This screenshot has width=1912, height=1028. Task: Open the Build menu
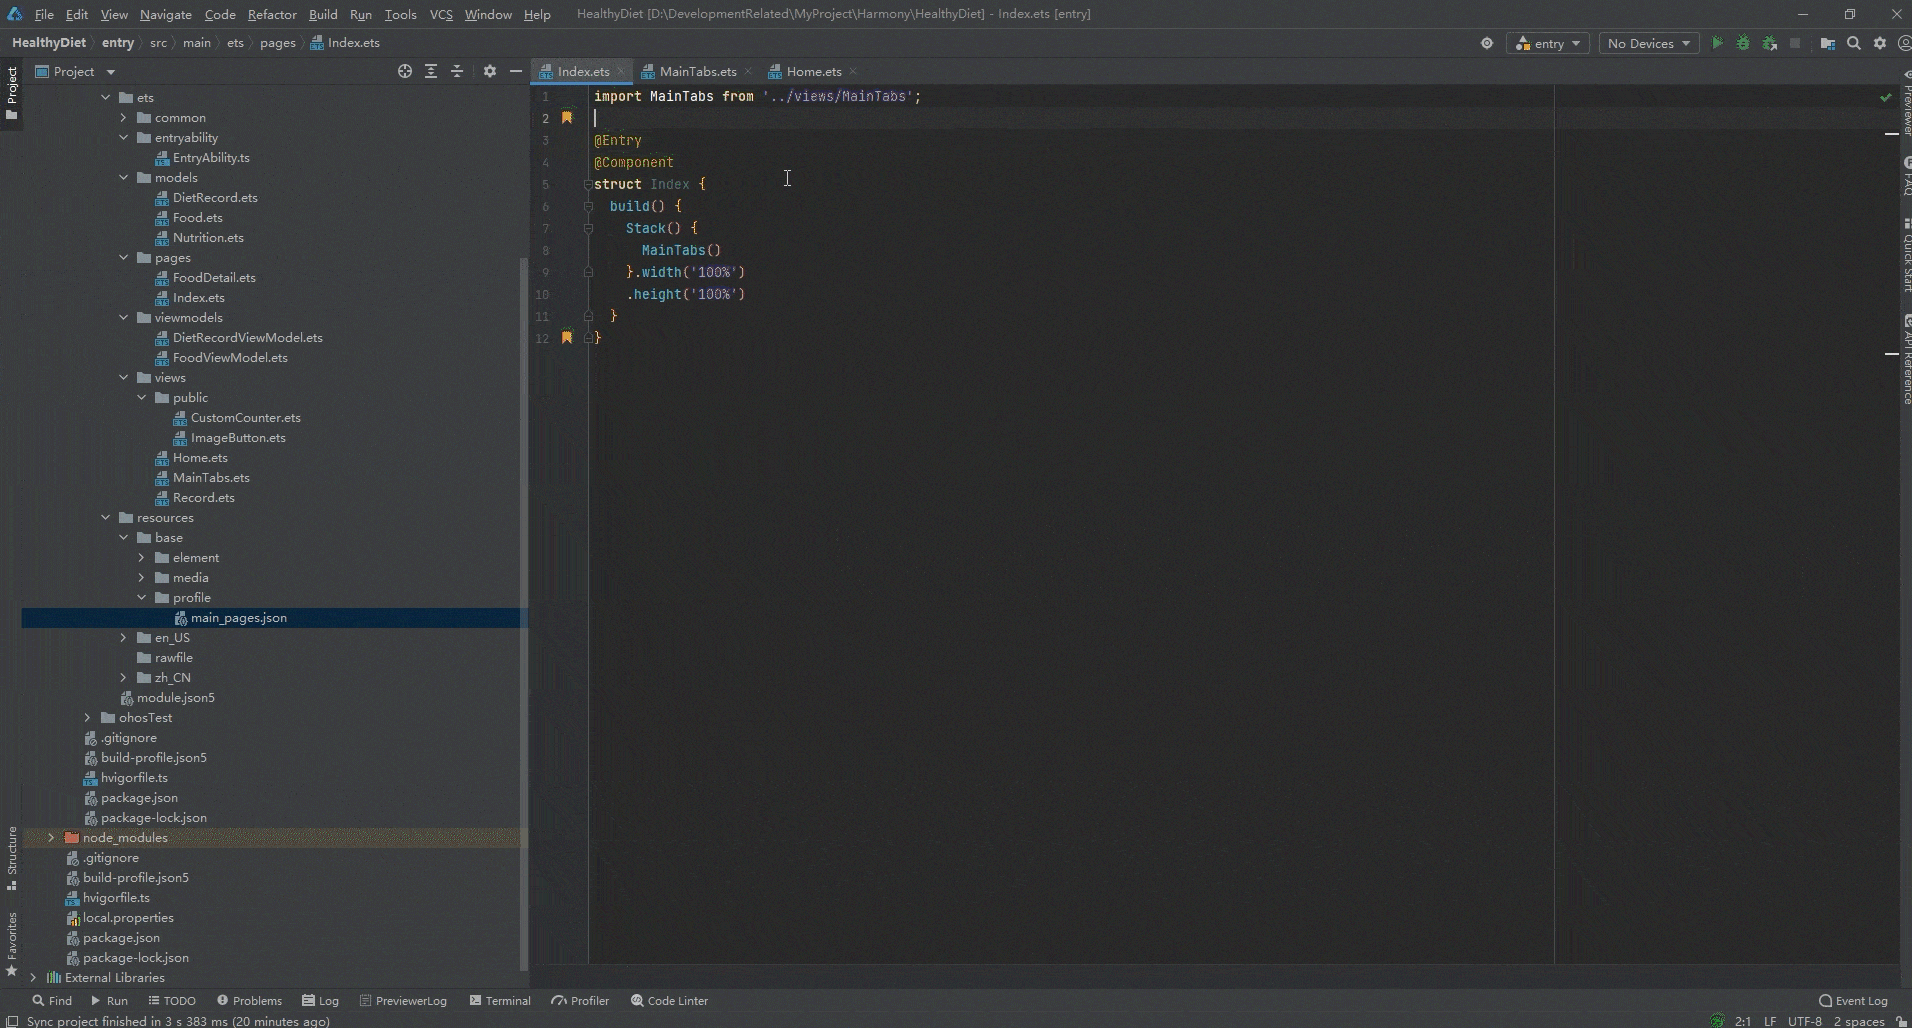[x=323, y=14]
